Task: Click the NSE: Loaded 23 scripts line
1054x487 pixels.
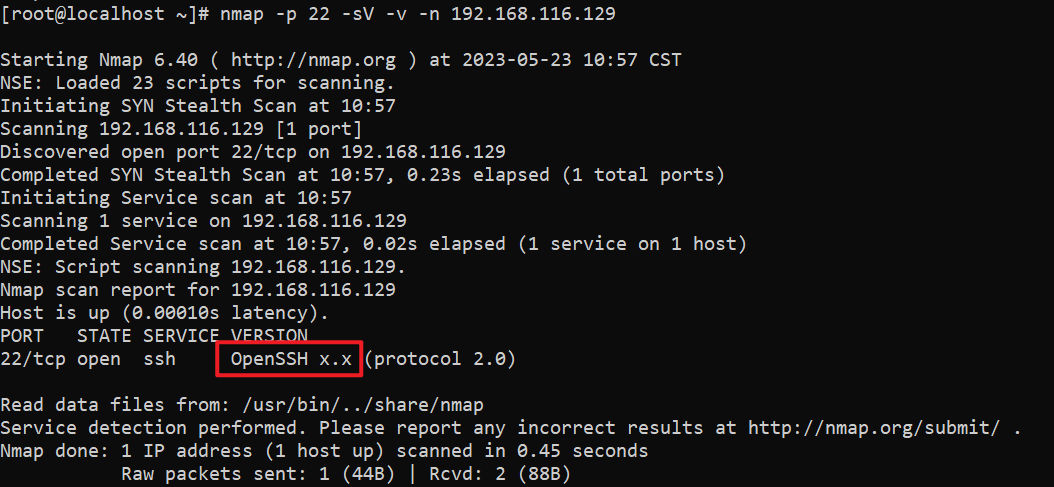Action: [197, 83]
